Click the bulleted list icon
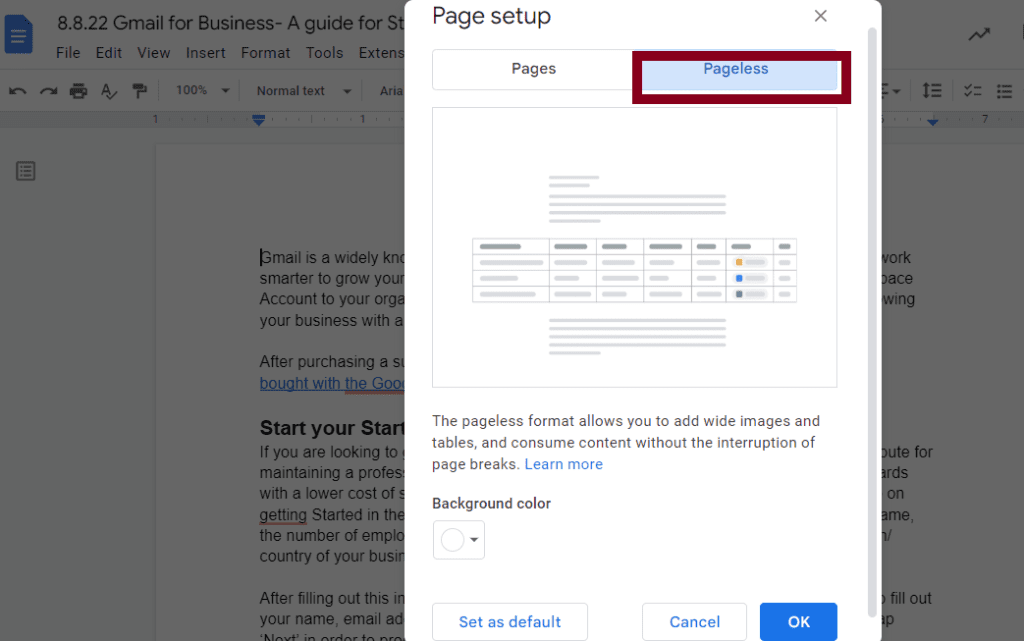 (1005, 91)
